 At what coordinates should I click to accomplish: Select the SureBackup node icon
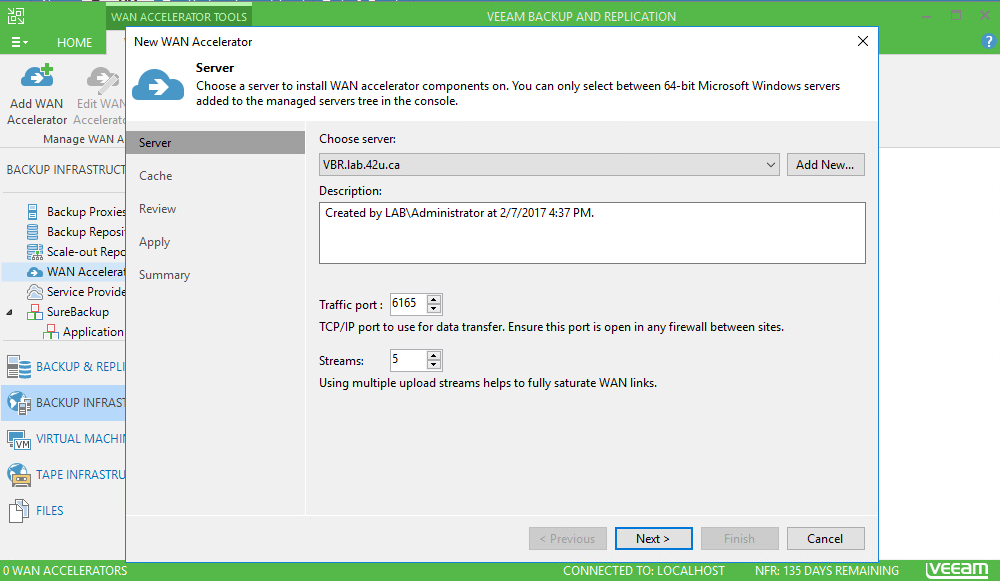coord(35,312)
